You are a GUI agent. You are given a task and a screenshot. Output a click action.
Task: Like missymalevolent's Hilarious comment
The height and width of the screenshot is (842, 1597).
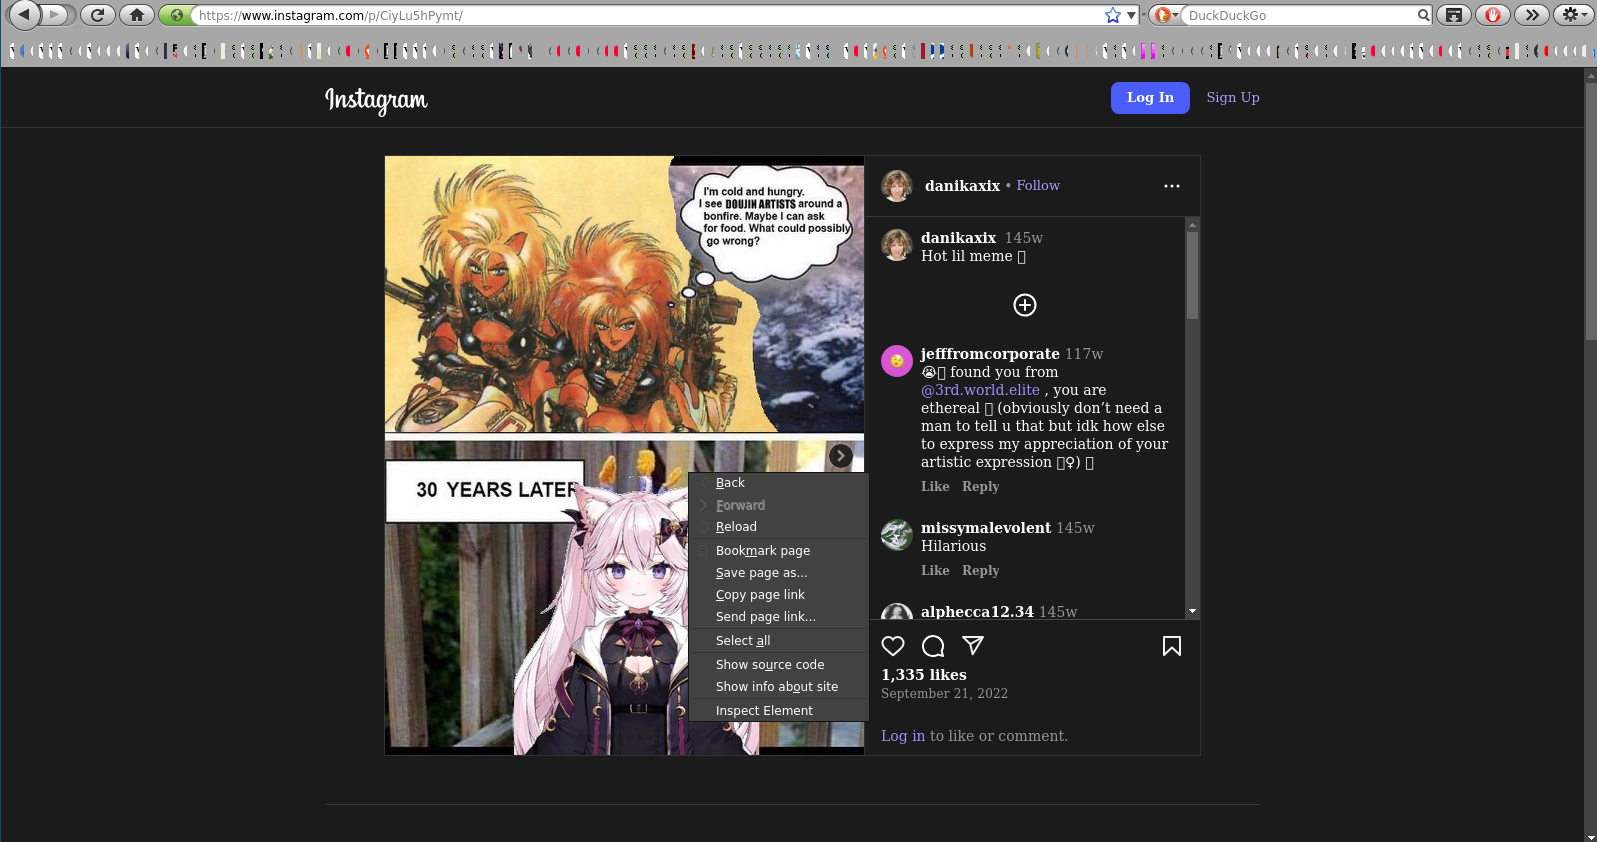coord(935,570)
